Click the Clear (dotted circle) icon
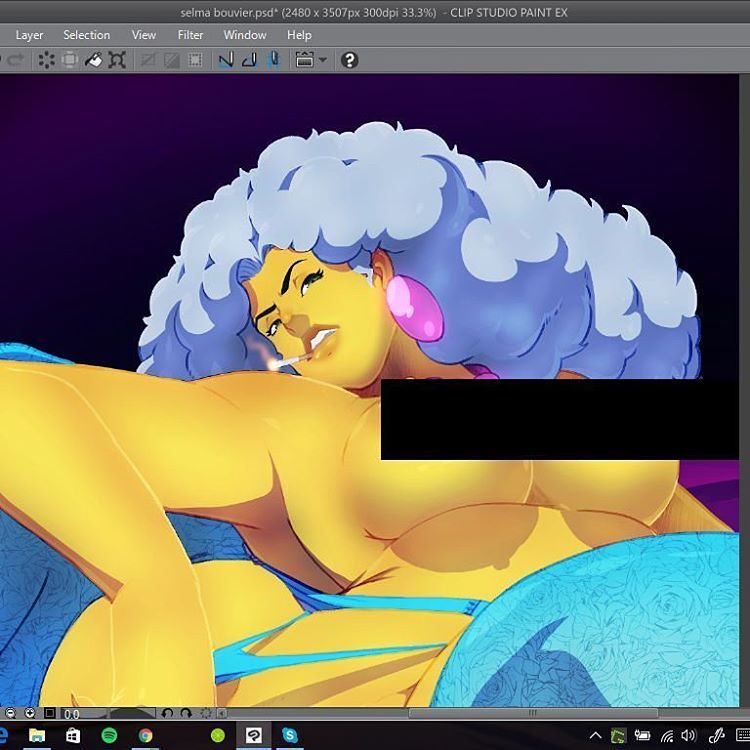The width and height of the screenshot is (750, 750). [x=46, y=60]
